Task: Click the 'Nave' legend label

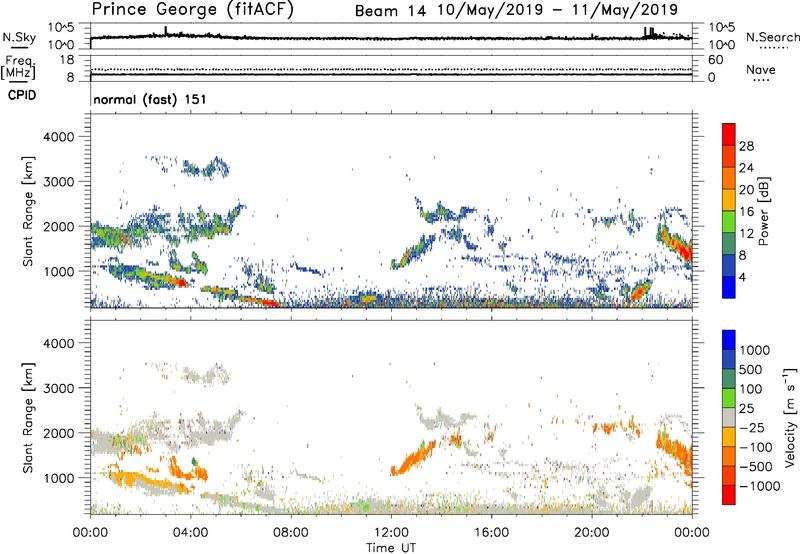Action: coord(761,70)
